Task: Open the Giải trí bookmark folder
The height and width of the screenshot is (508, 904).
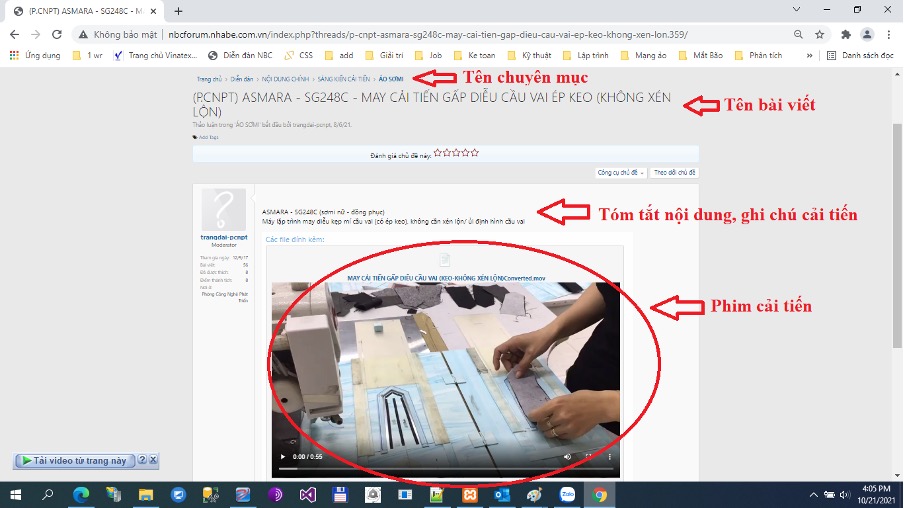Action: click(x=384, y=55)
